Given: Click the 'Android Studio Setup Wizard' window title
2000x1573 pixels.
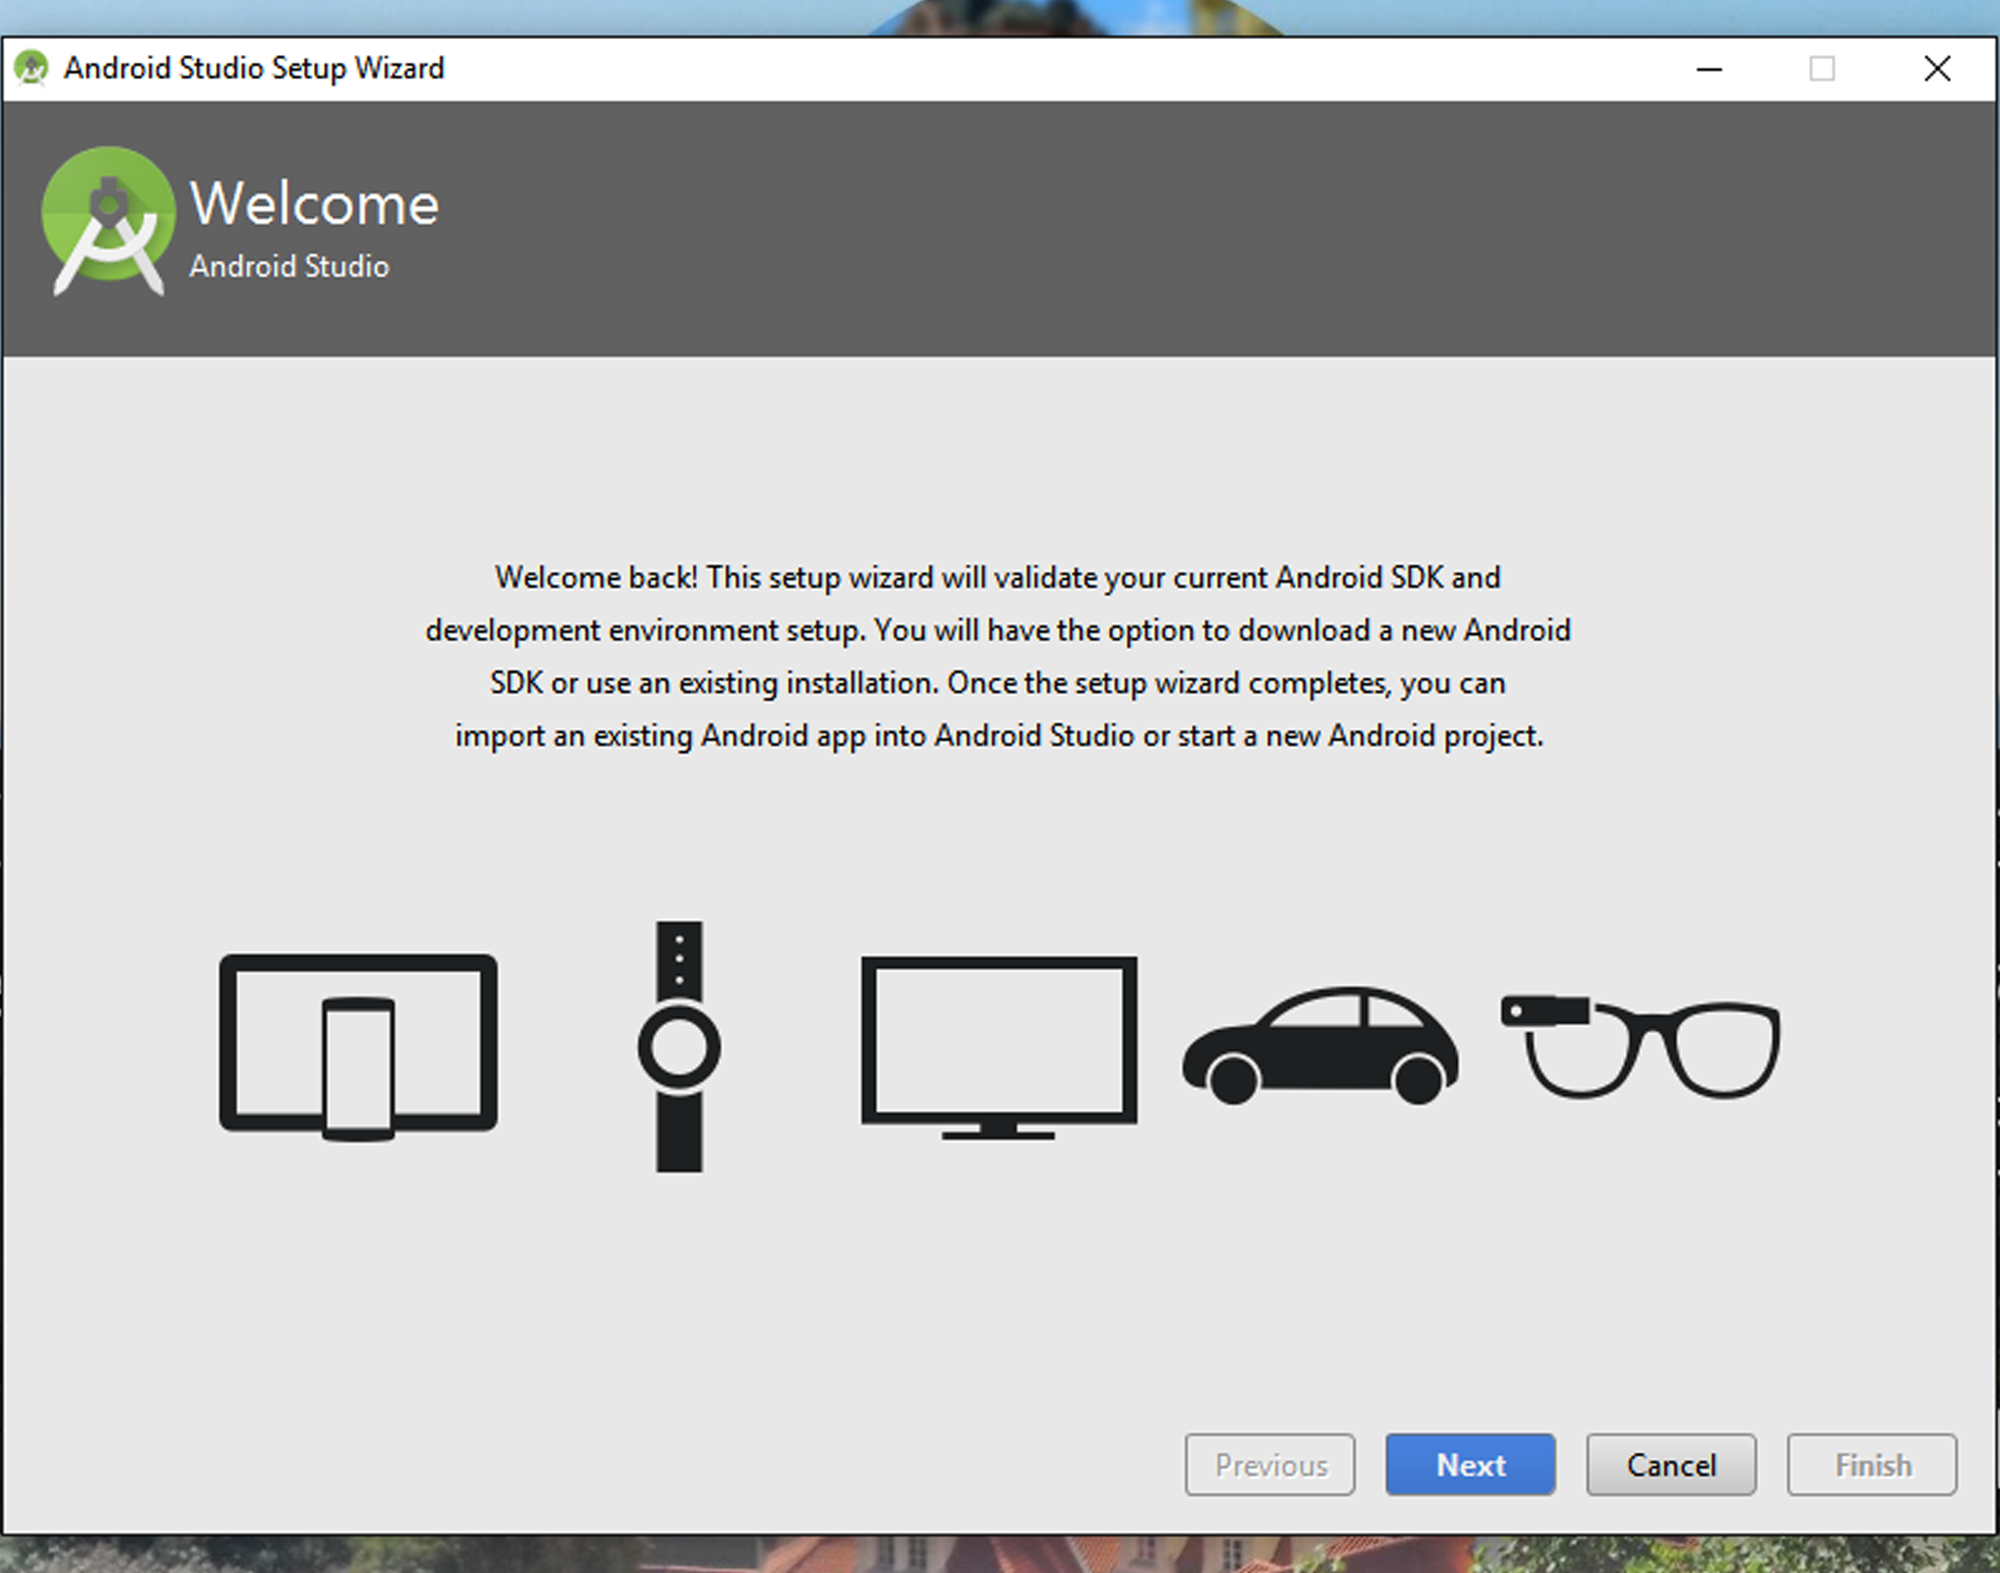Looking at the screenshot, I should pyautogui.click(x=254, y=68).
